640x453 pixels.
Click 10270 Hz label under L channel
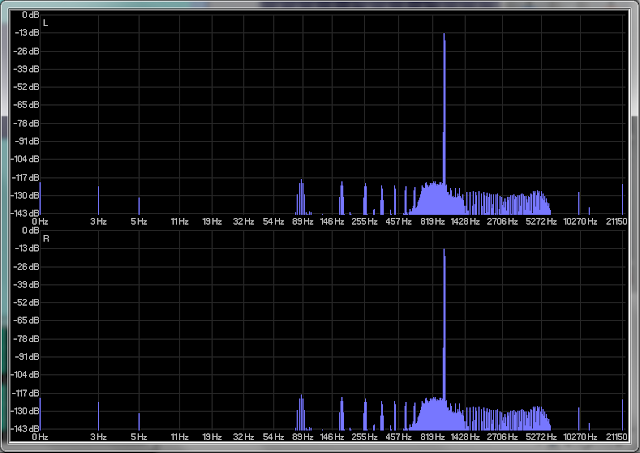[580, 222]
